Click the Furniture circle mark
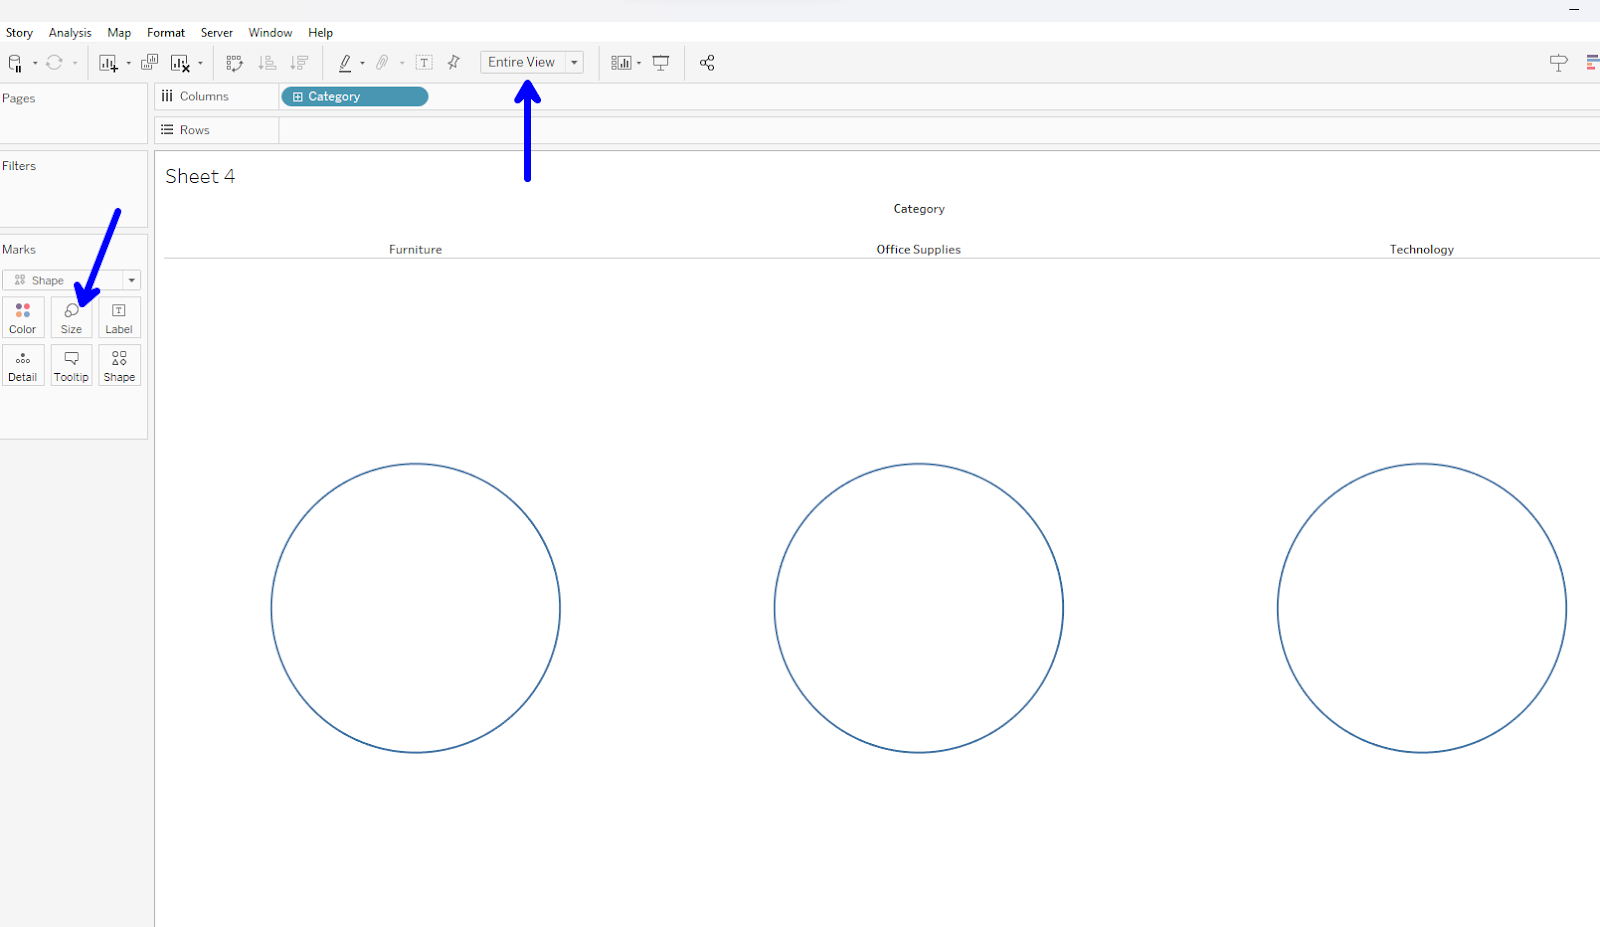This screenshot has height=927, width=1600. pyautogui.click(x=416, y=608)
